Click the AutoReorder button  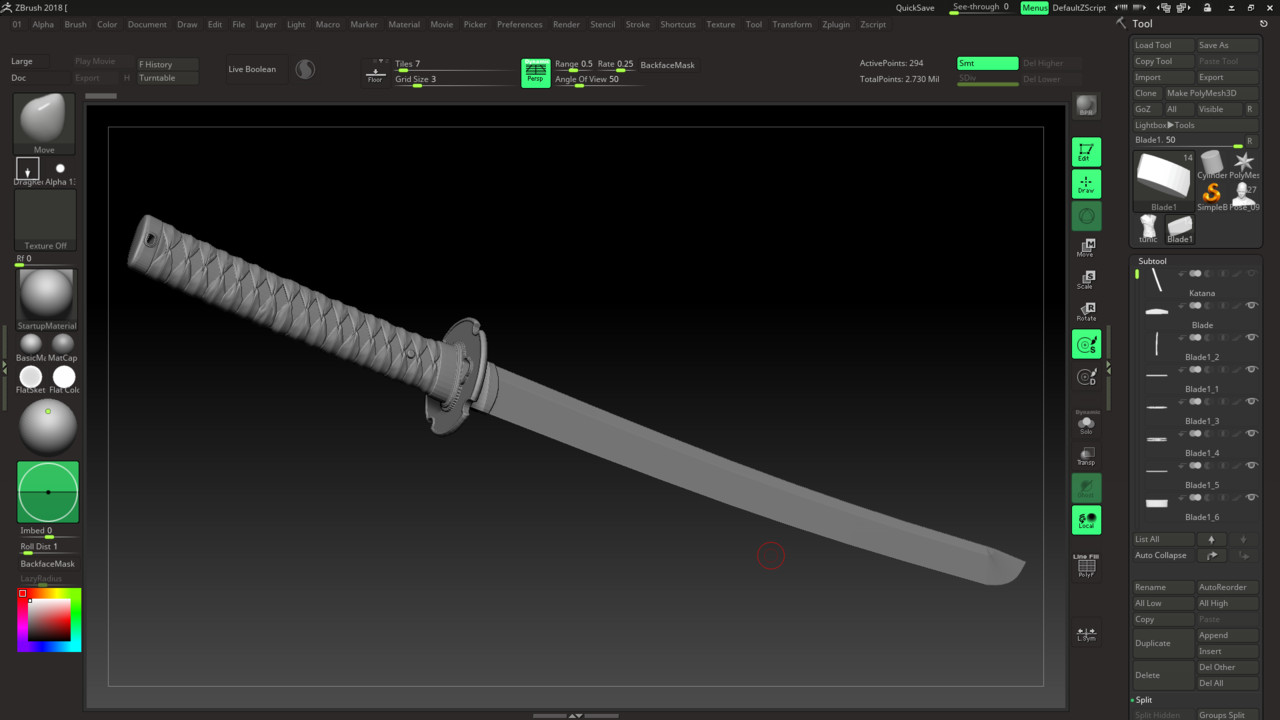[1228, 587]
